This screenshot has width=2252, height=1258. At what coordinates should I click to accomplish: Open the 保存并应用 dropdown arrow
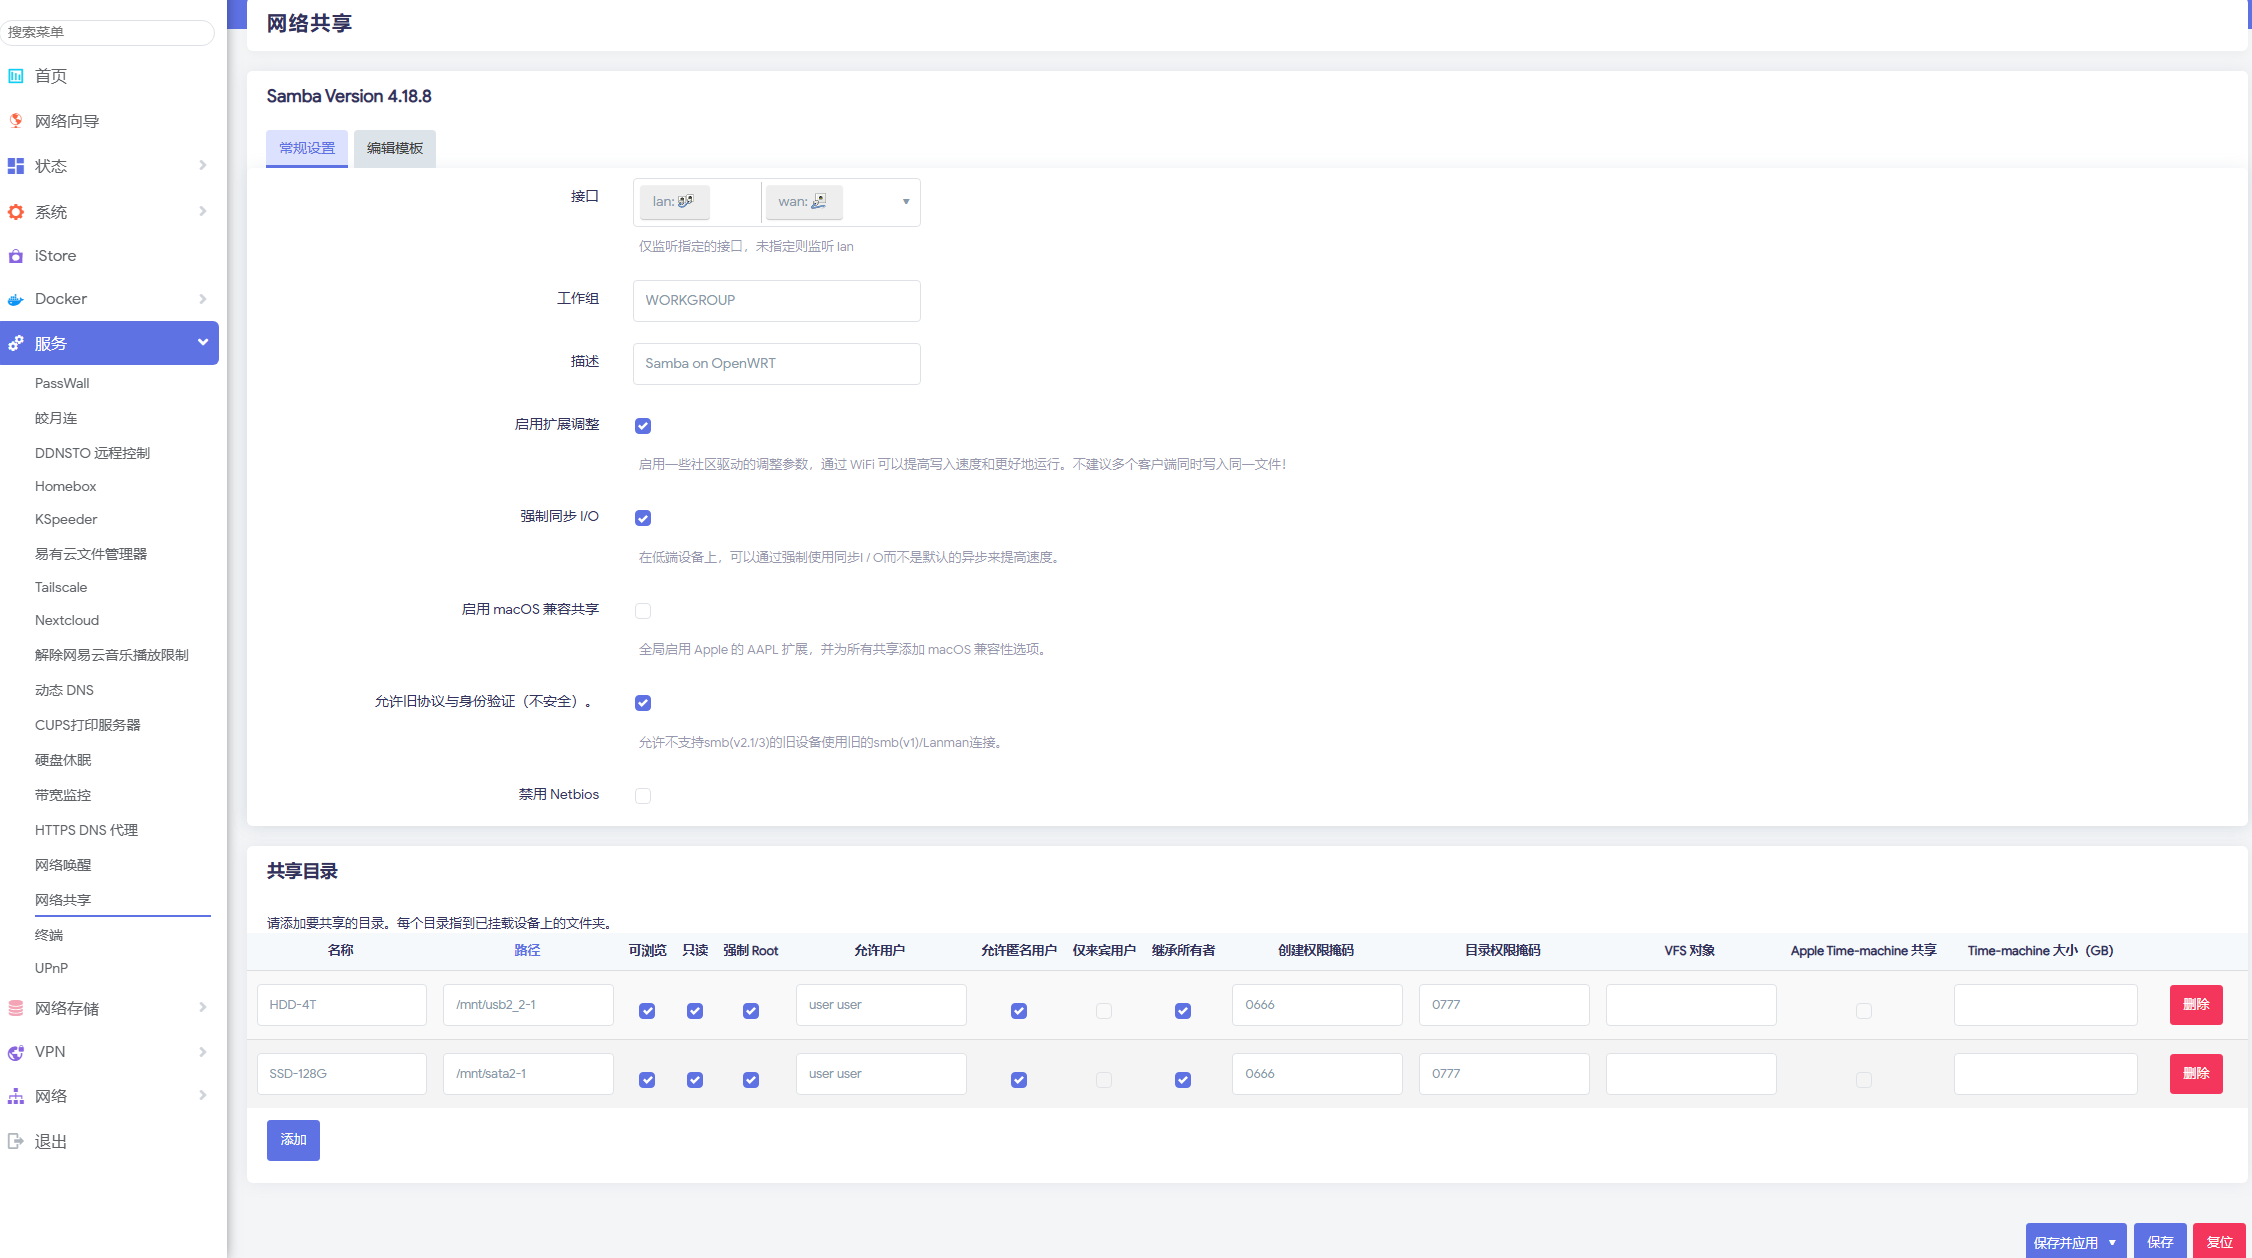tap(2112, 1242)
